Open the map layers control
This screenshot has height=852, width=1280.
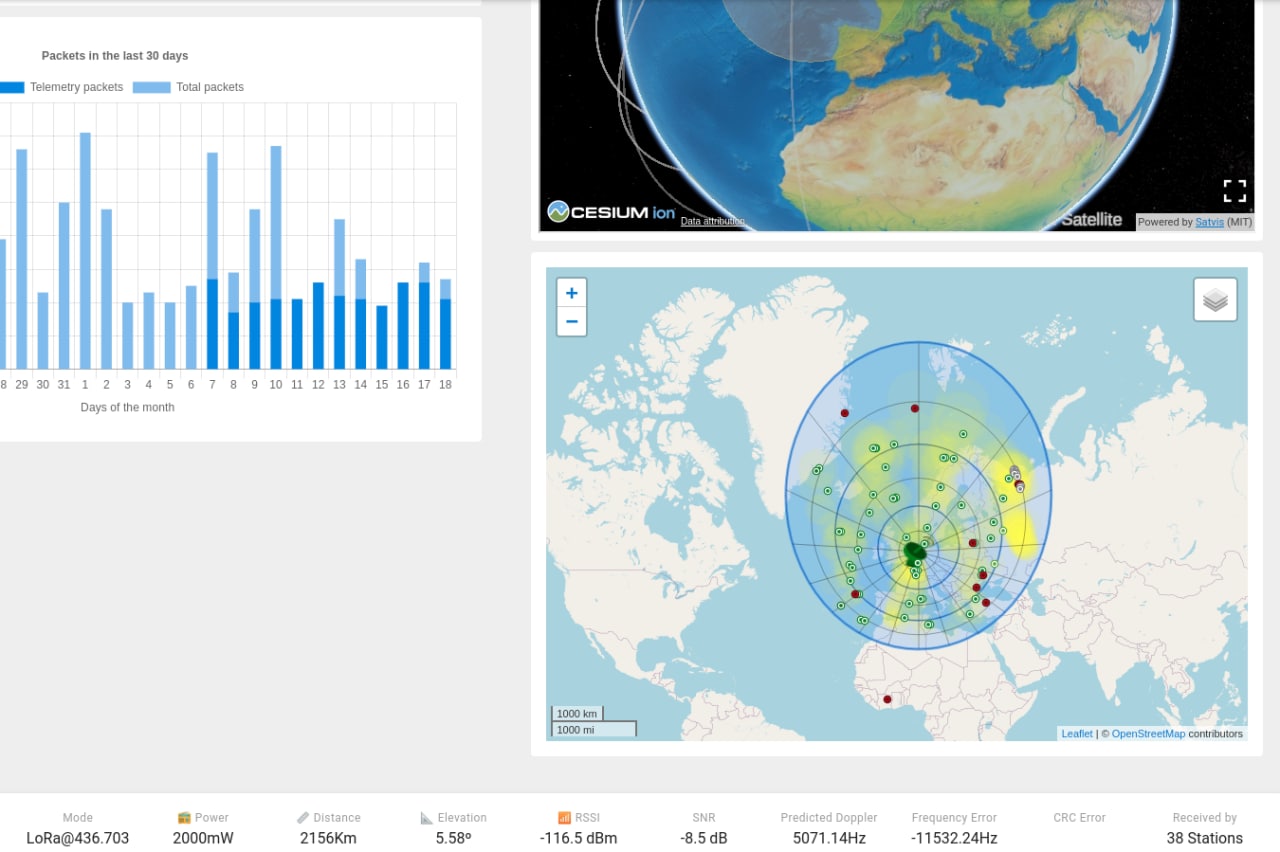[1215, 299]
